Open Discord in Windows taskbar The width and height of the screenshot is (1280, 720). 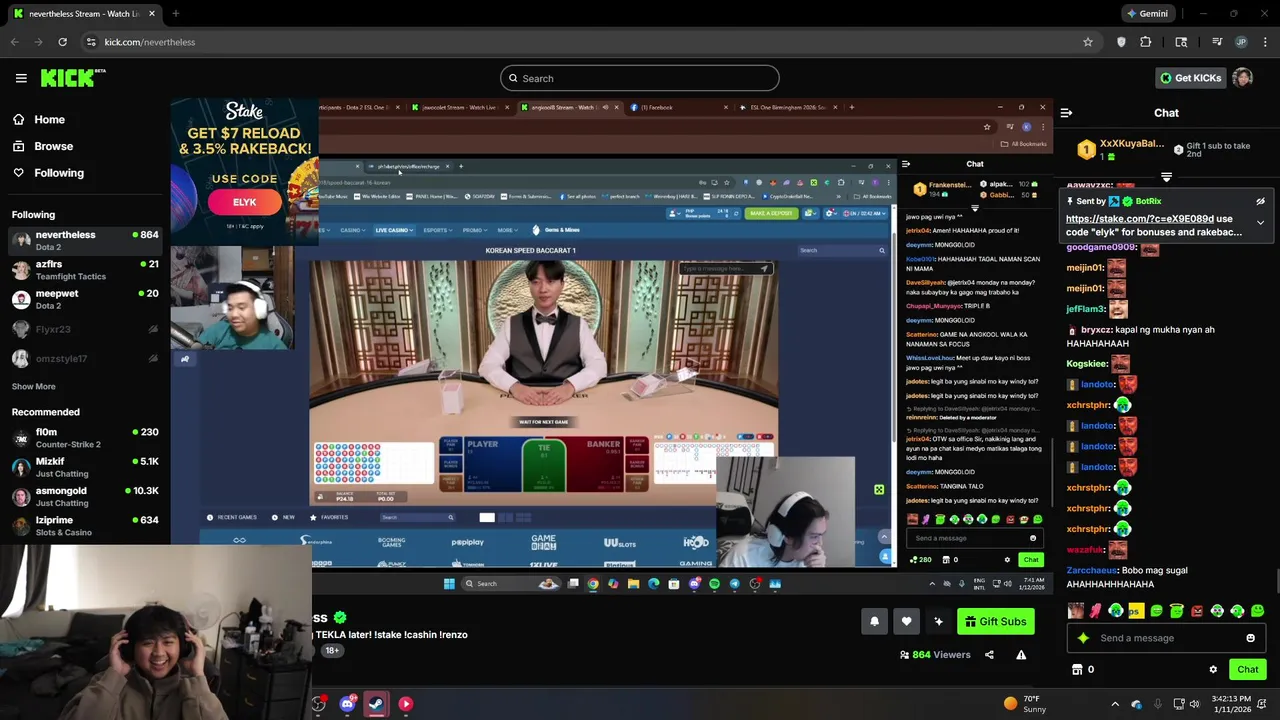coord(347,704)
